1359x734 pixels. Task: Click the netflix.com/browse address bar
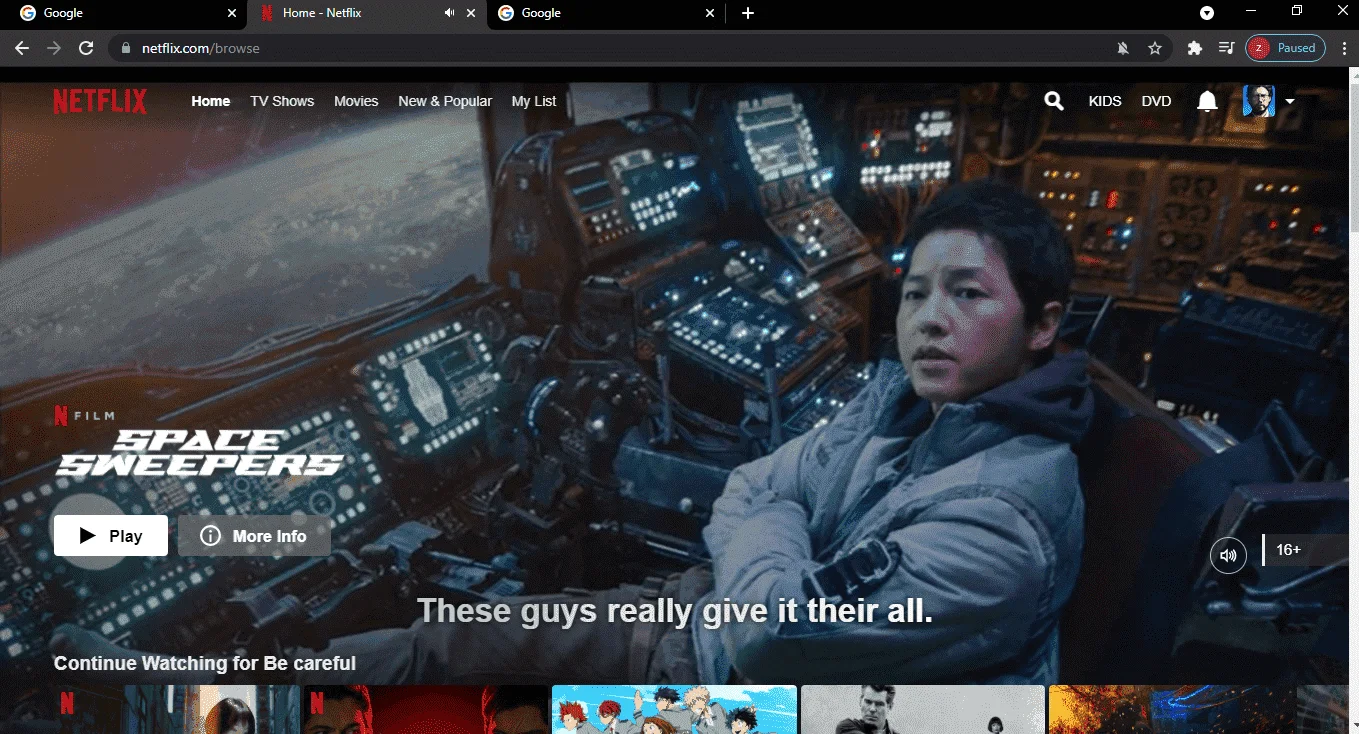coord(640,48)
